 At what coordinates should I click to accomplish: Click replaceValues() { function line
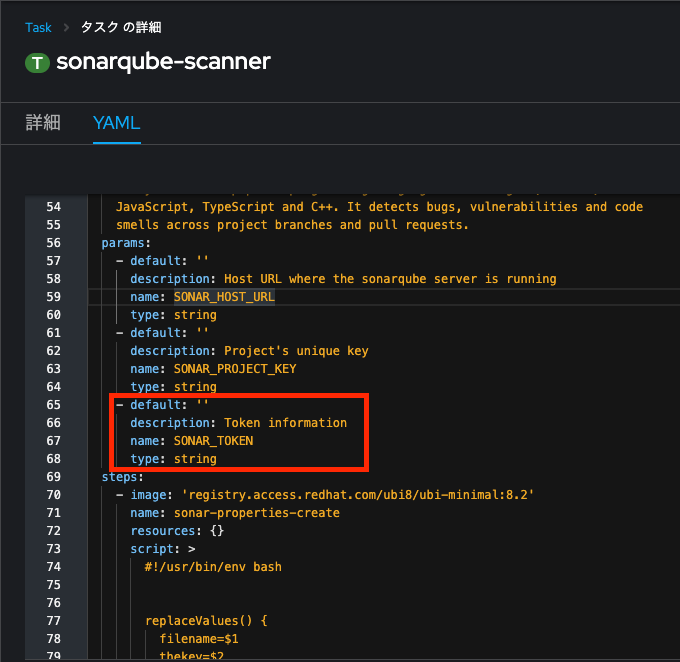[x=206, y=621]
